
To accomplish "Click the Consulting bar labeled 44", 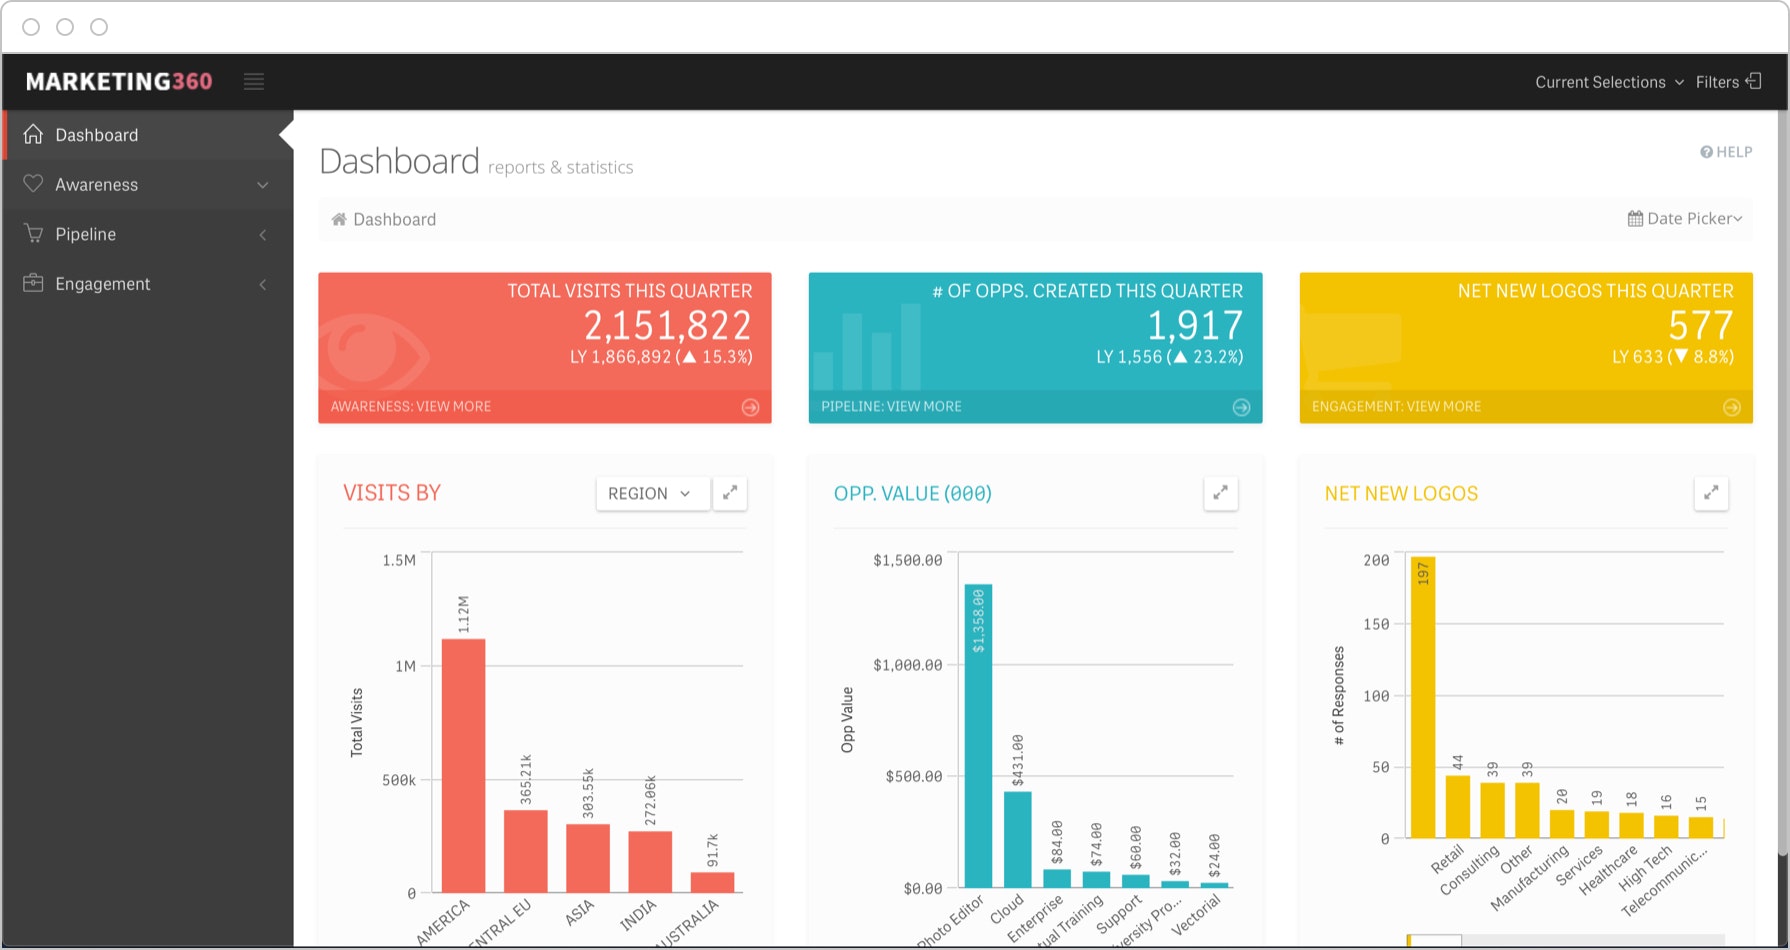I will coord(1458,807).
